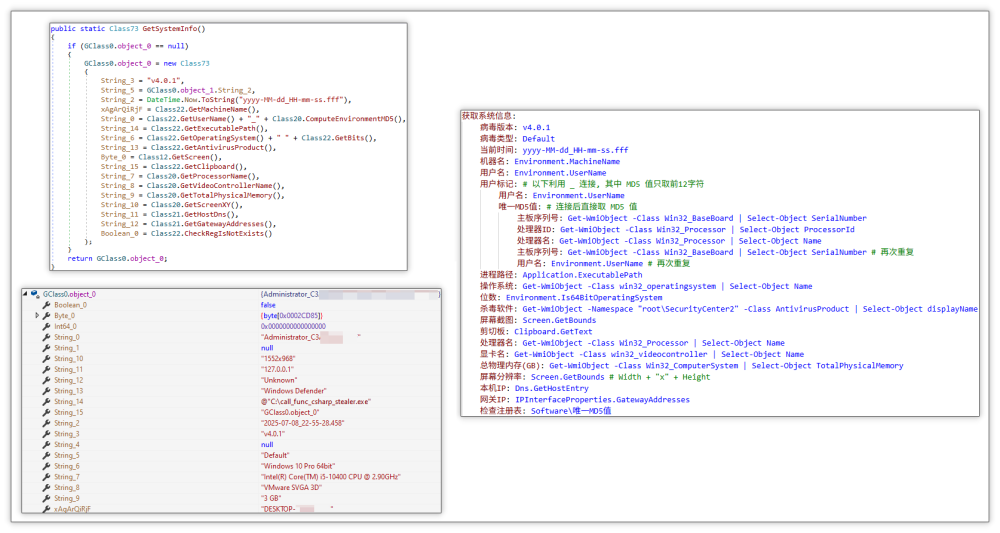1000x533 pixels.
Task: Click the wrench icon next to String_13
Action: pyautogui.click(x=47, y=391)
